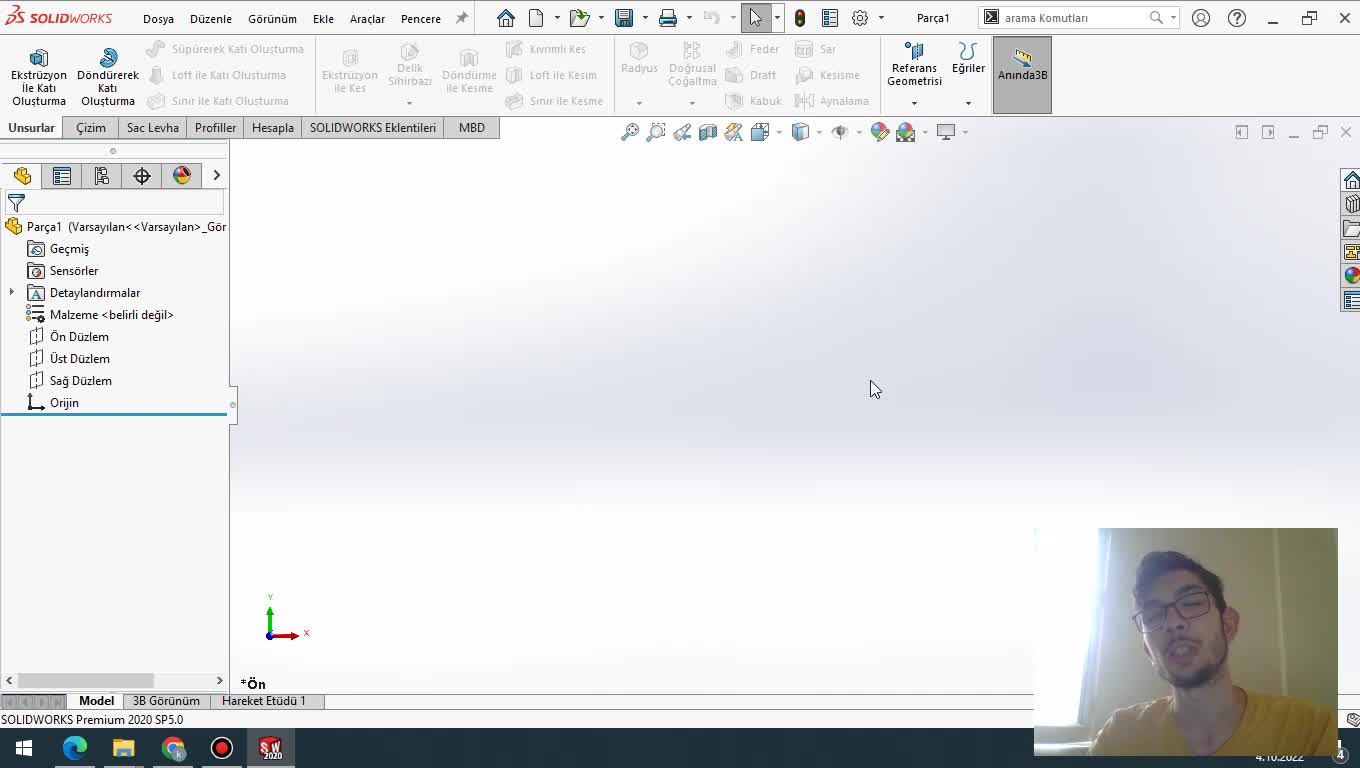Open File Properties icon in top toolbar

click(830, 18)
